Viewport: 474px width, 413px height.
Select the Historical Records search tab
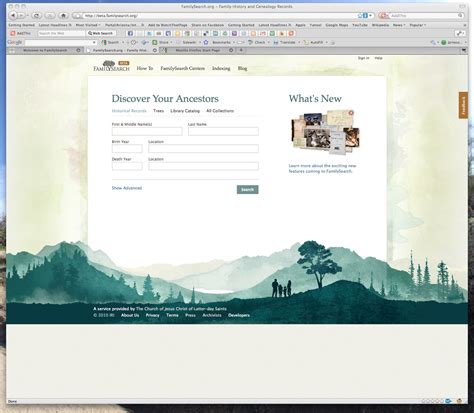click(129, 111)
